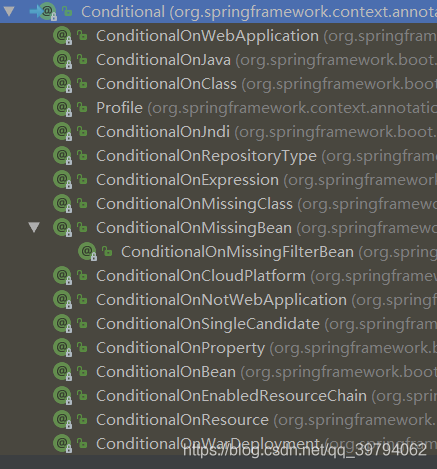Screen dimensions: 437x469
Task: Open the blog.csdn.net watermark link
Action: (x=305, y=451)
